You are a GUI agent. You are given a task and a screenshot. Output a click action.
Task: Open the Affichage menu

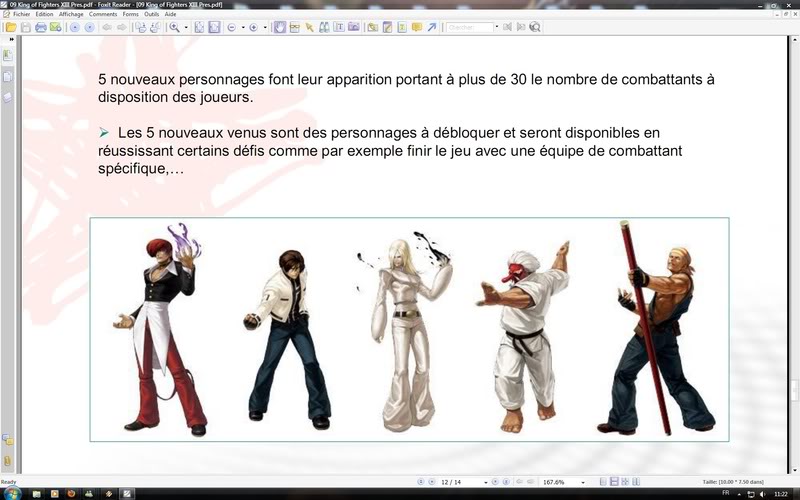[71, 15]
